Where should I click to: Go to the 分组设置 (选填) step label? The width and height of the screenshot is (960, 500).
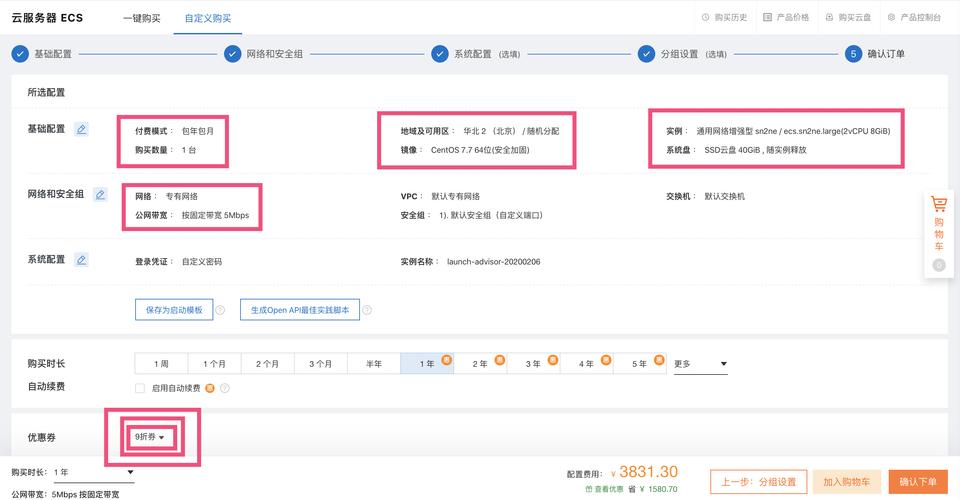pos(693,54)
